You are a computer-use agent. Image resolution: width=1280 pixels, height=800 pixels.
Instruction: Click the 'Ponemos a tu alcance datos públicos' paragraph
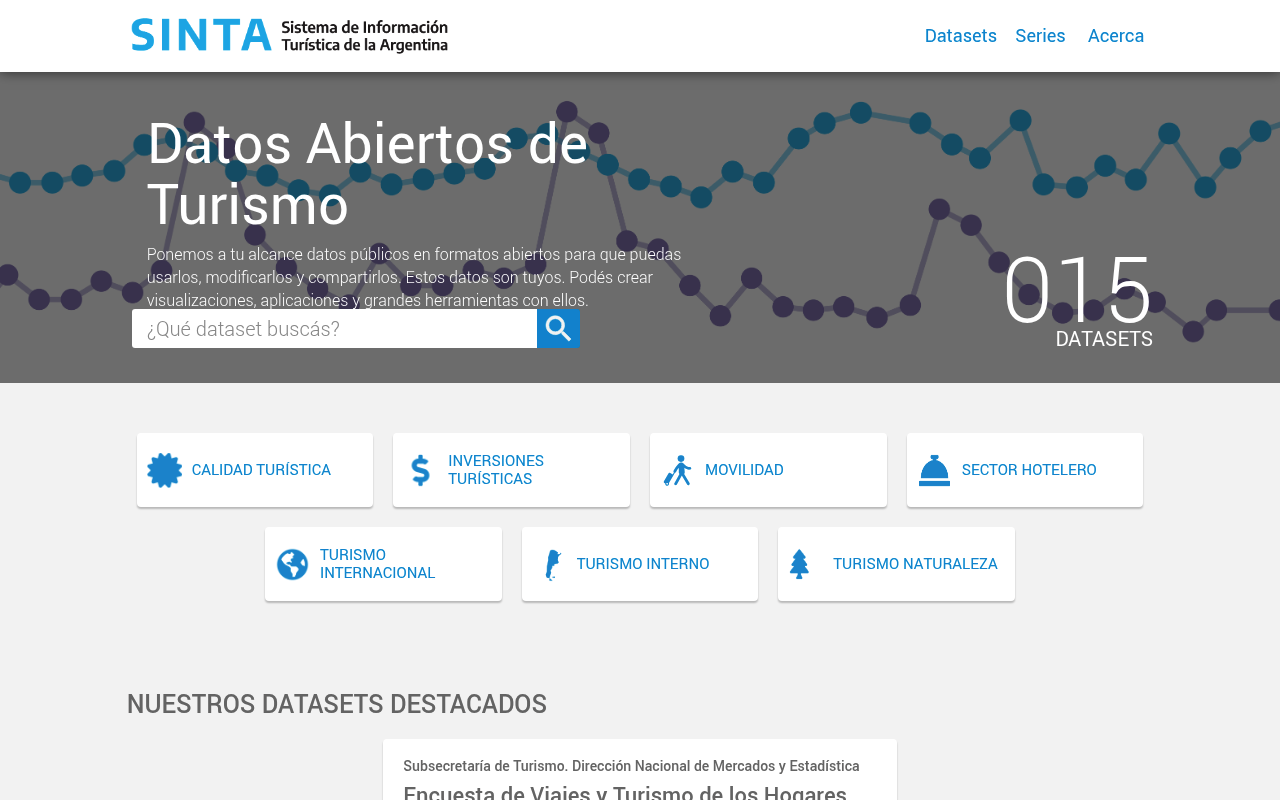[414, 277]
